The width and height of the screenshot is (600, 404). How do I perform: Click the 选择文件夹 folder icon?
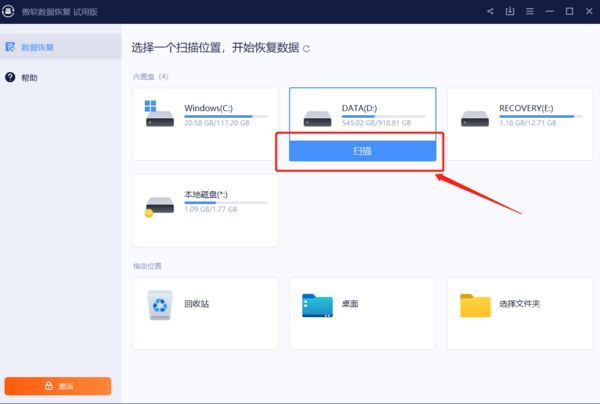(x=475, y=305)
